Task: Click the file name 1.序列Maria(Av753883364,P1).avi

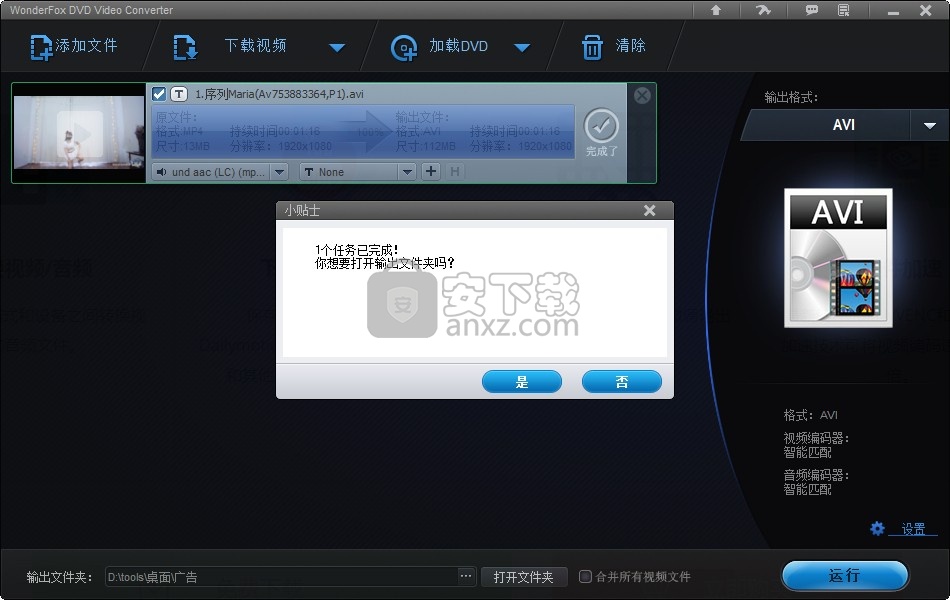Action: (x=279, y=94)
